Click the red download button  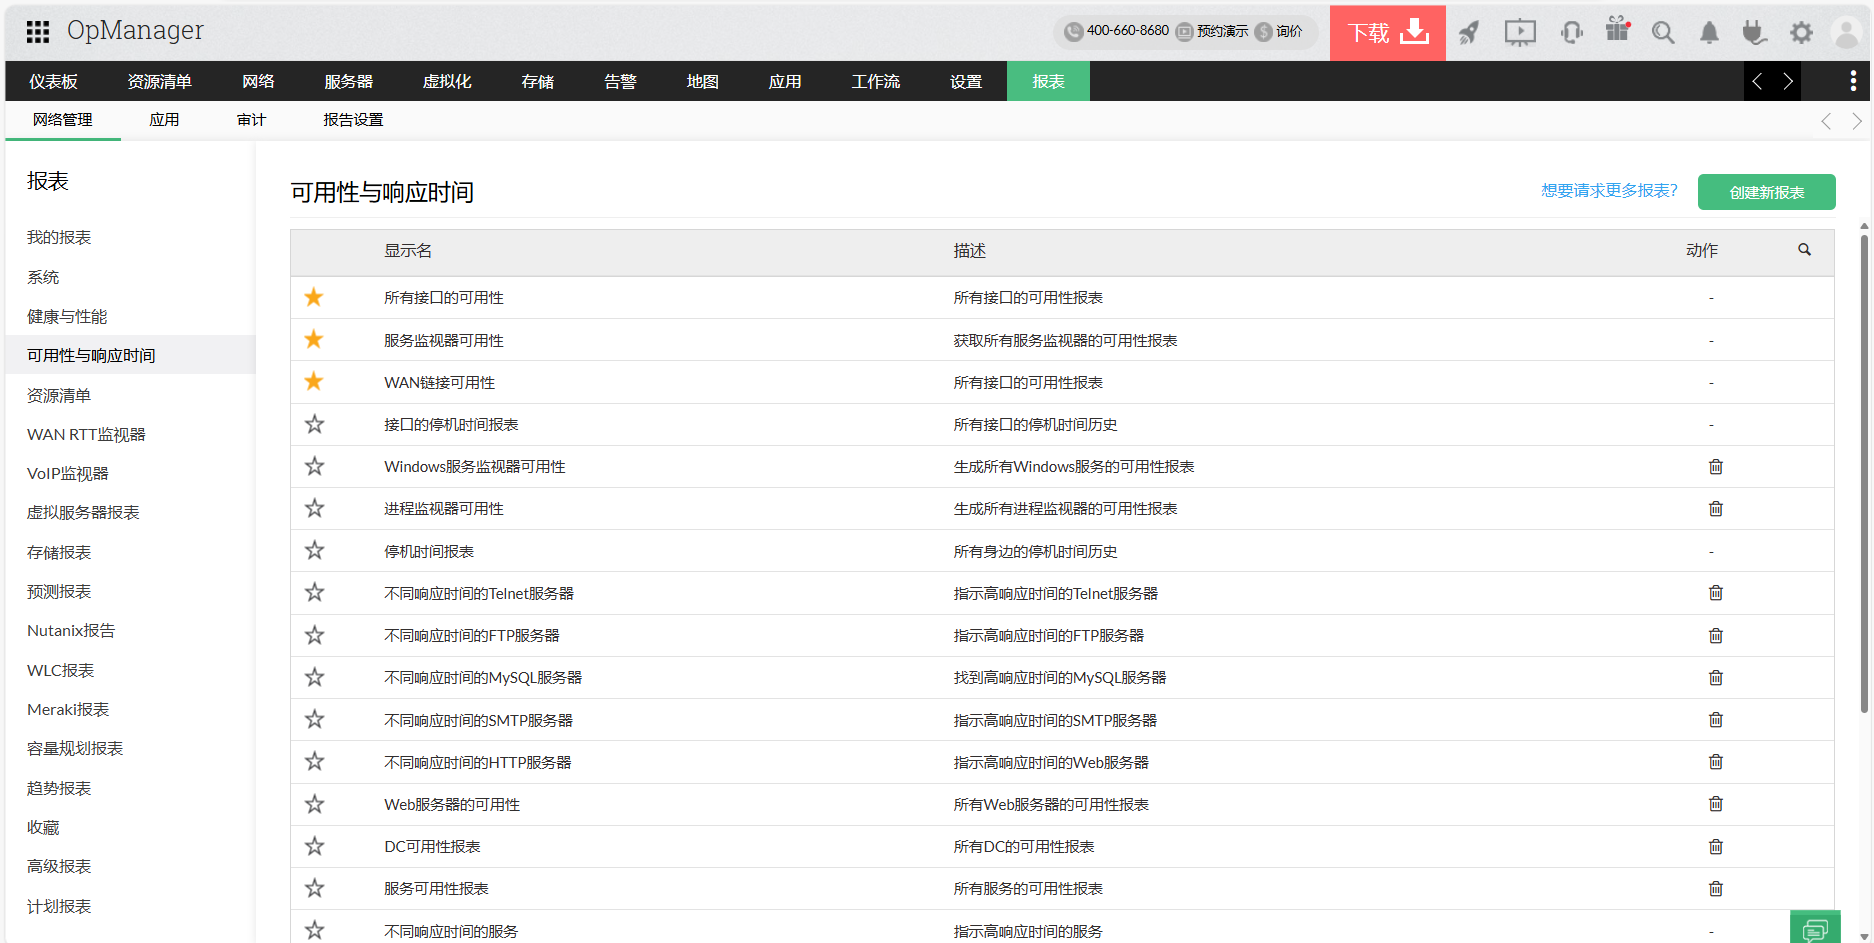(x=1387, y=33)
